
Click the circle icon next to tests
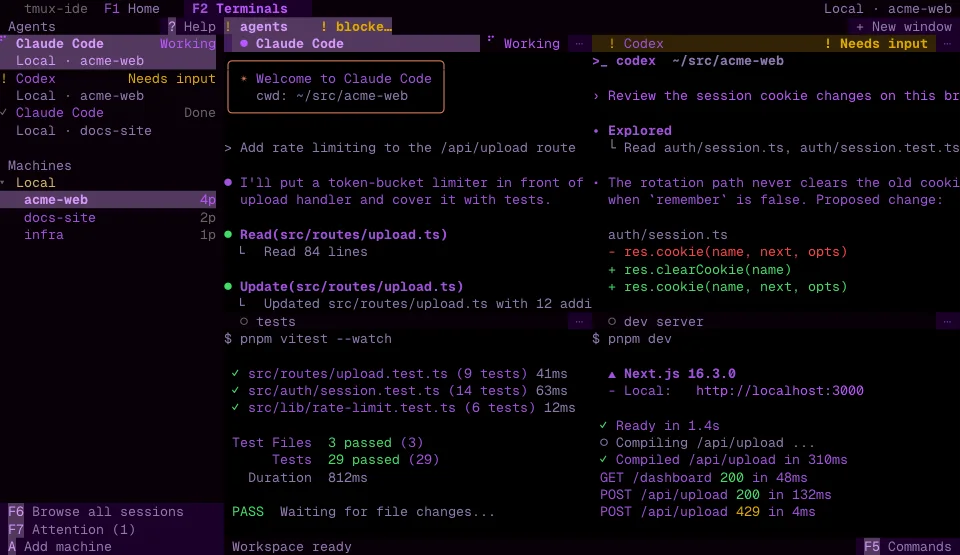(244, 321)
